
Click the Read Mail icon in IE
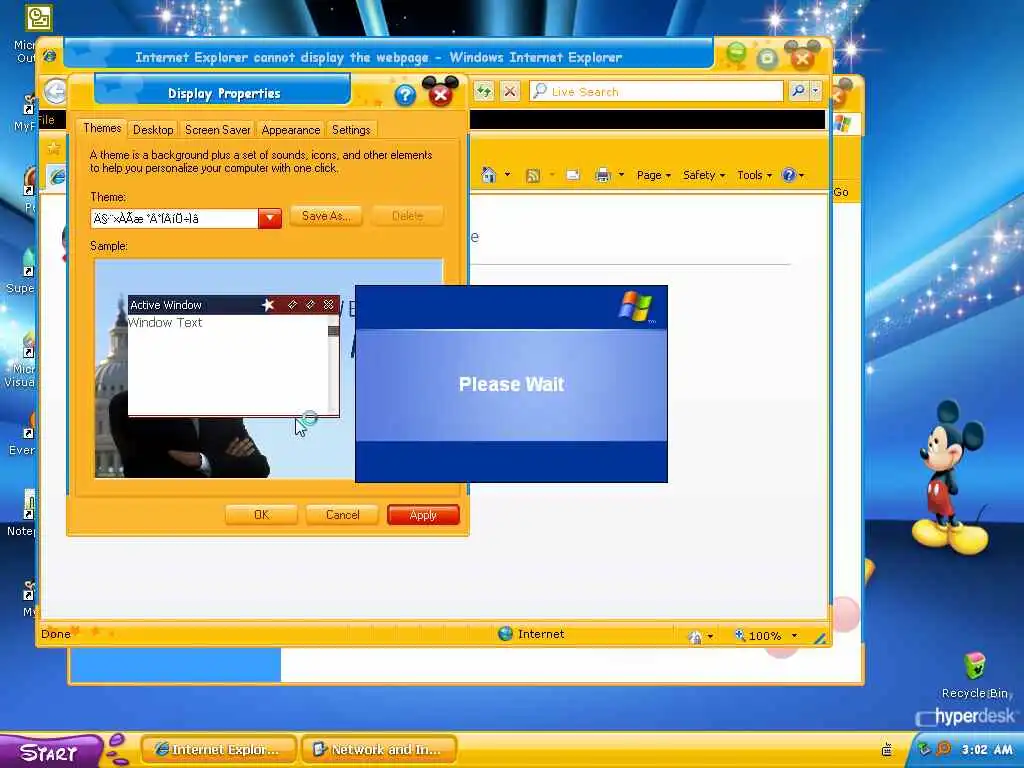click(573, 175)
